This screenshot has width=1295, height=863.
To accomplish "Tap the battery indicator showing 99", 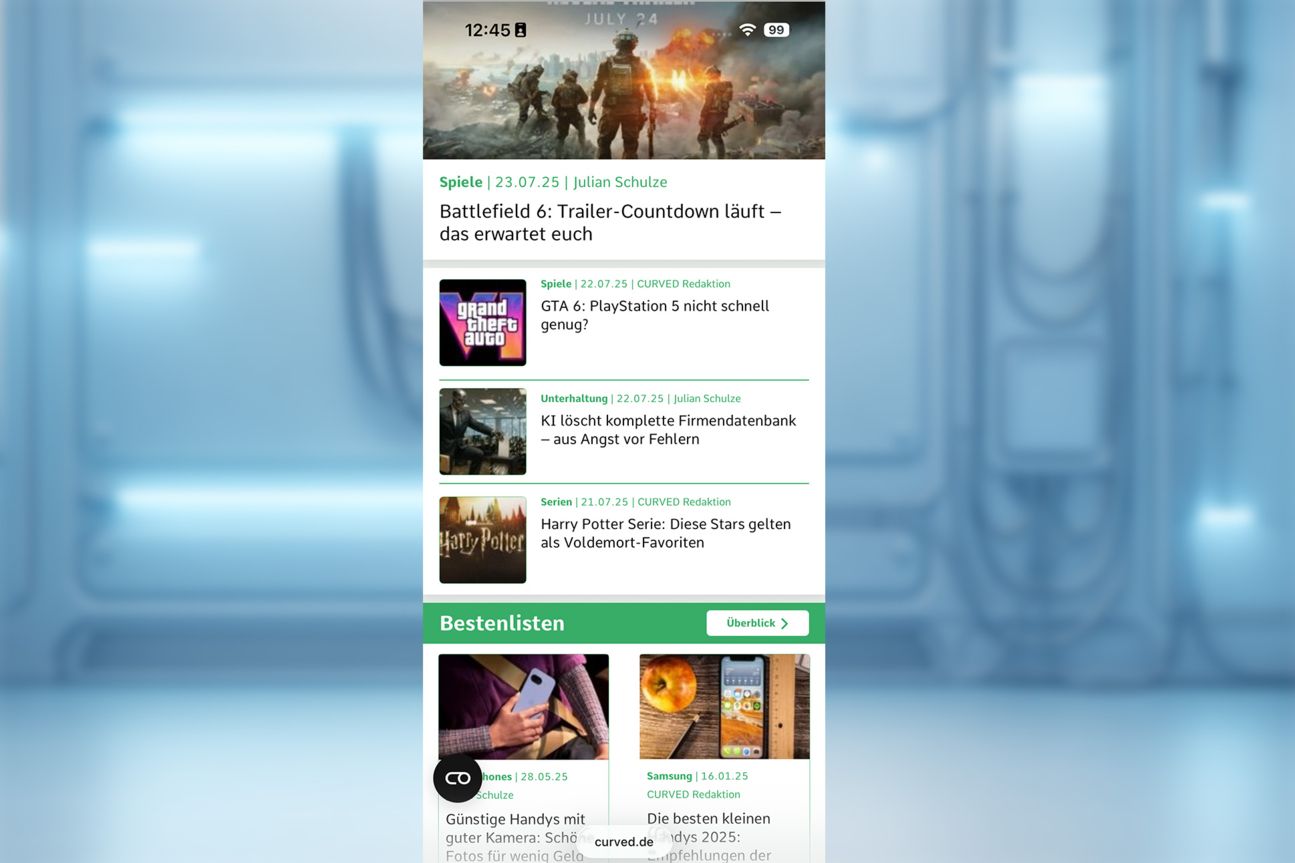I will (776, 30).
